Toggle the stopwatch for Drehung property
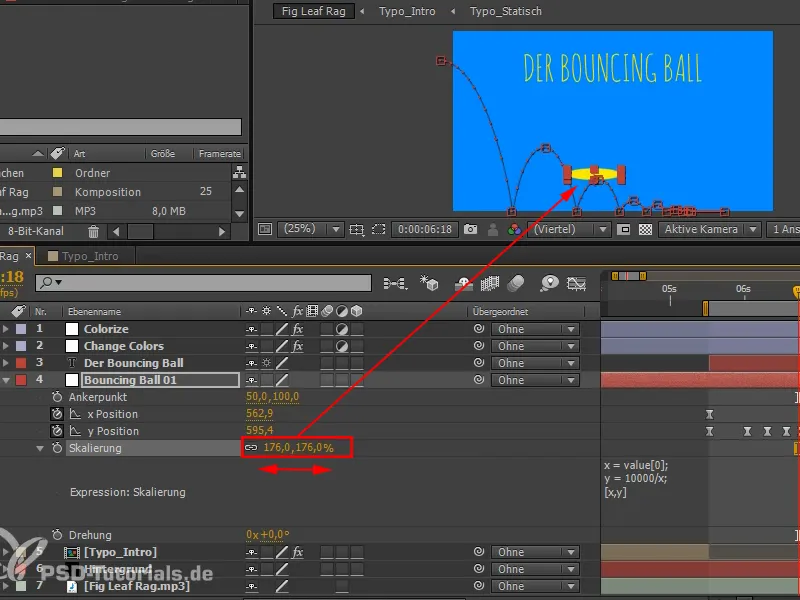The height and width of the screenshot is (600, 800). (x=57, y=535)
